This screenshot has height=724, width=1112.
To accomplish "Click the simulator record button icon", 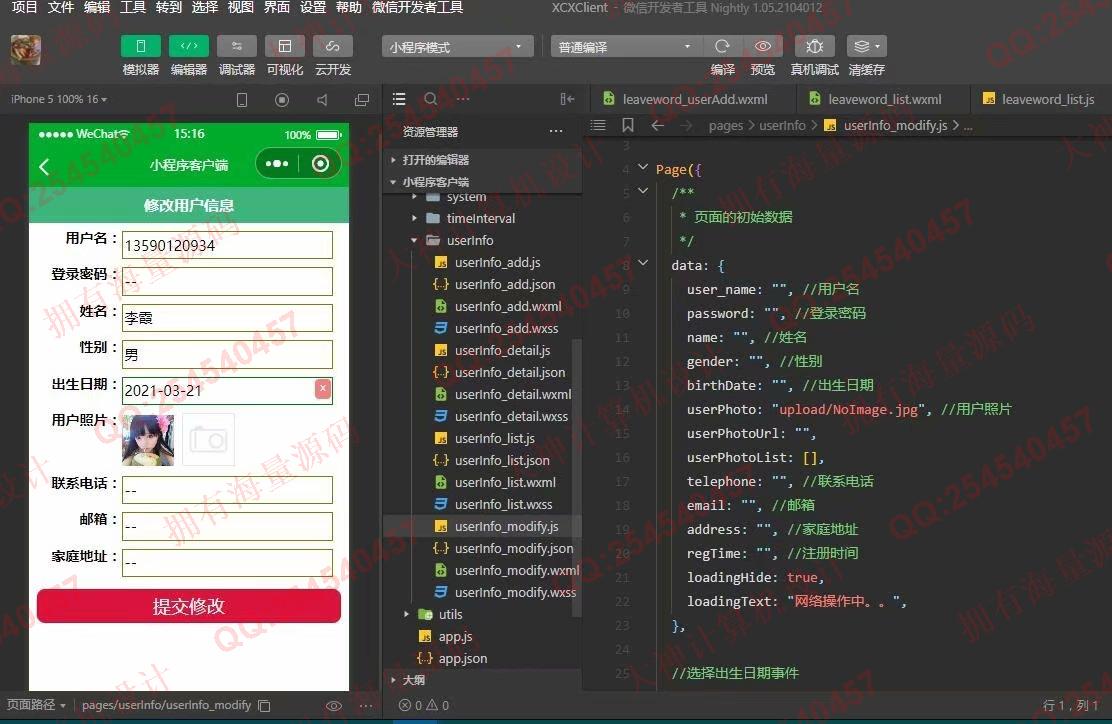I will point(282,100).
